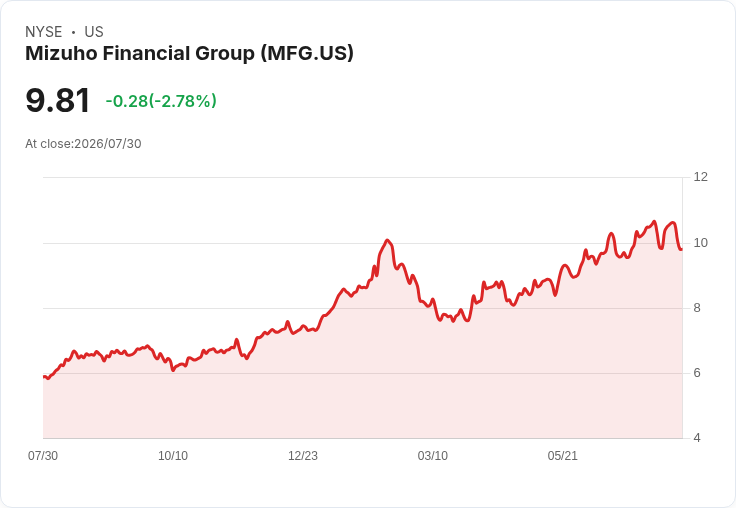Image resolution: width=736 pixels, height=508 pixels.
Task: Select the 07/30 date on the x-axis
Action: [x=43, y=456]
